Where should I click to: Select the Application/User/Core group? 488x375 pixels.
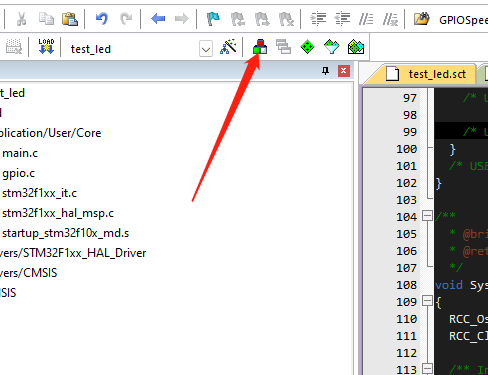[x=50, y=133]
